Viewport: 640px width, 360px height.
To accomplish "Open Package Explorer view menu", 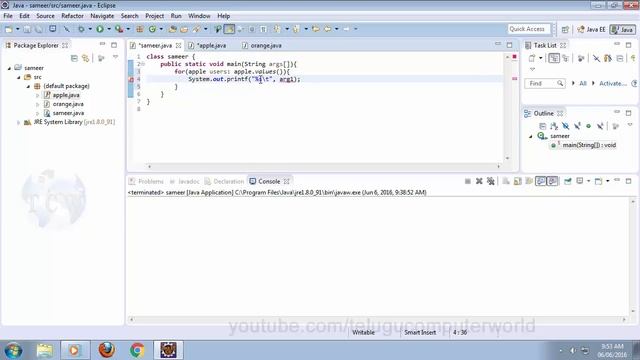I will (x=116, y=58).
